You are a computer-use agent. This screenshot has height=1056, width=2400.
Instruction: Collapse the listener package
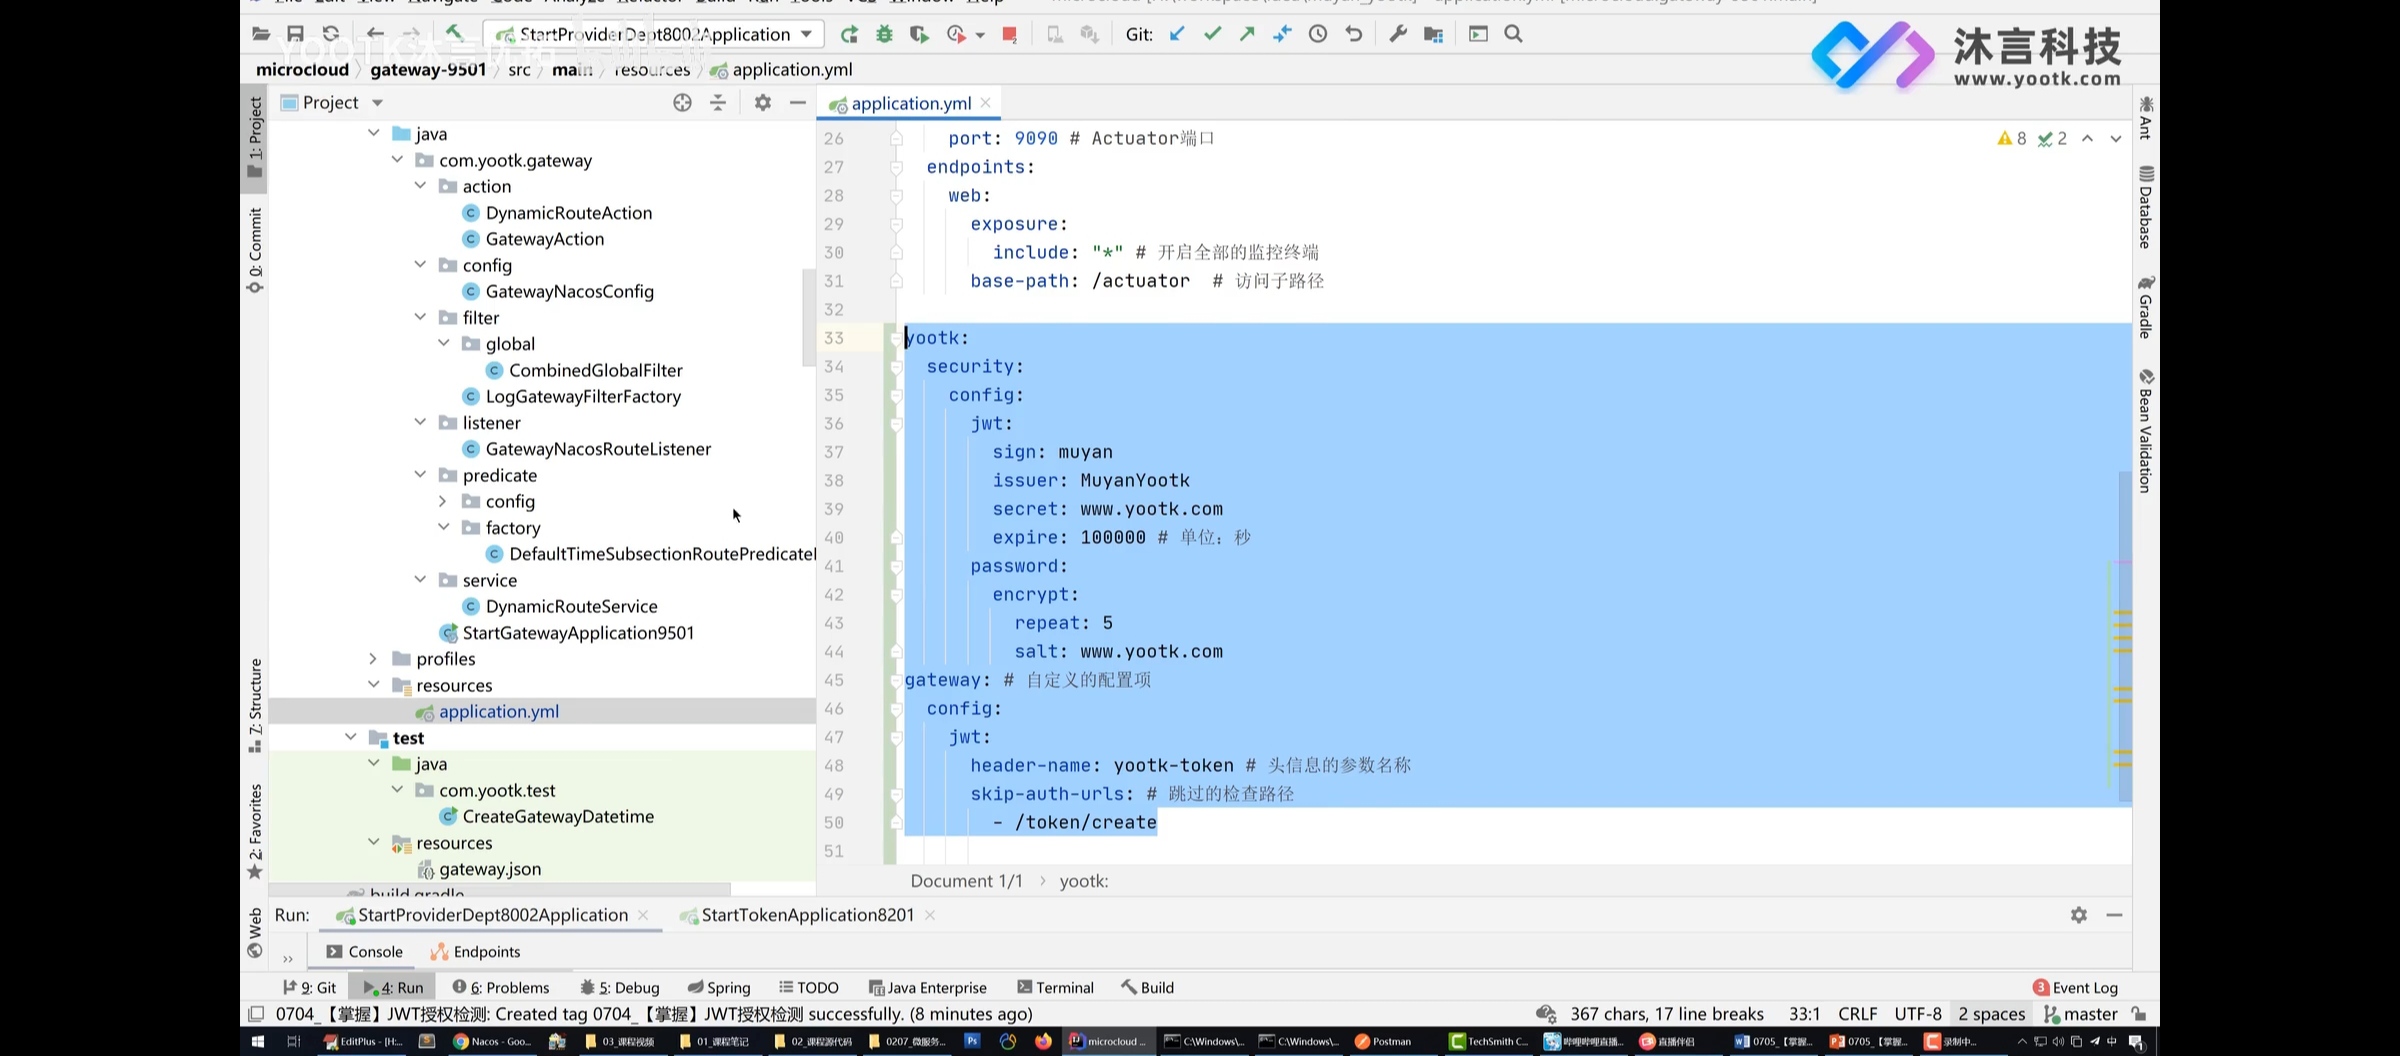[420, 422]
